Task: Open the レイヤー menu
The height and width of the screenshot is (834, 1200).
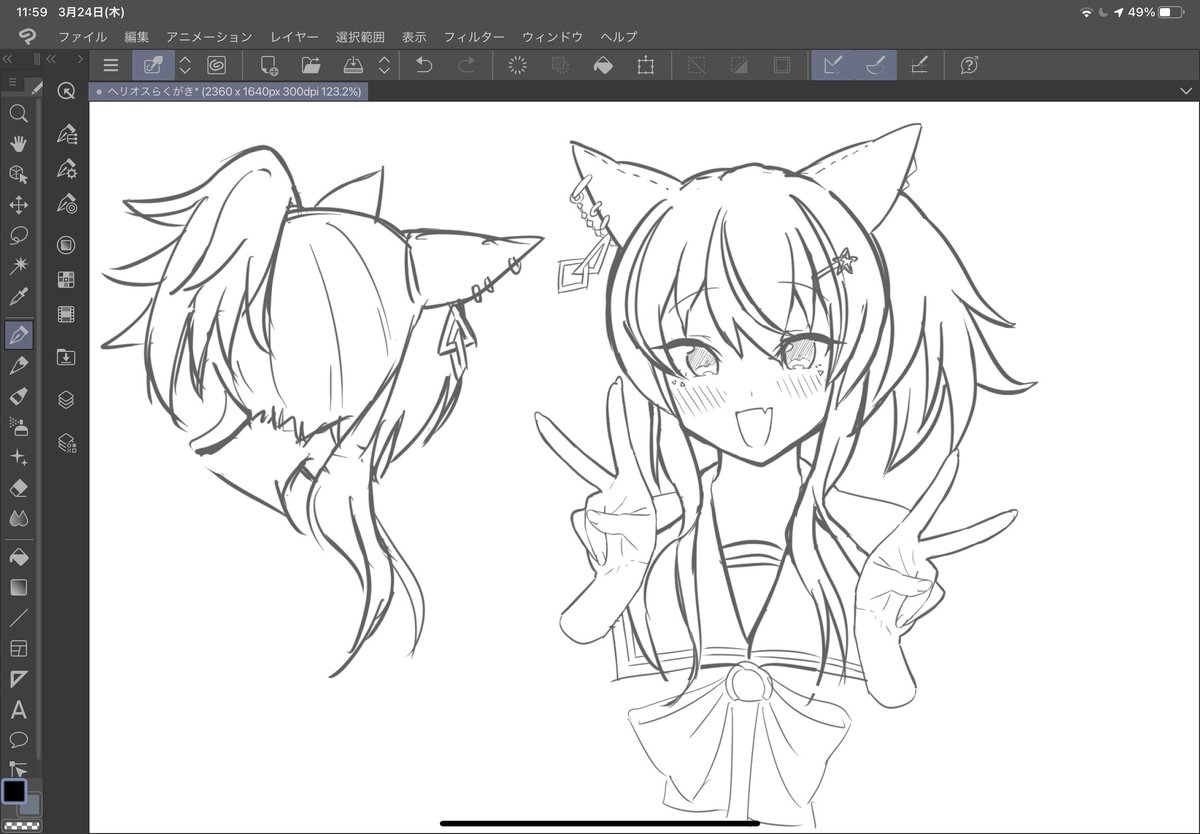Action: coord(294,37)
